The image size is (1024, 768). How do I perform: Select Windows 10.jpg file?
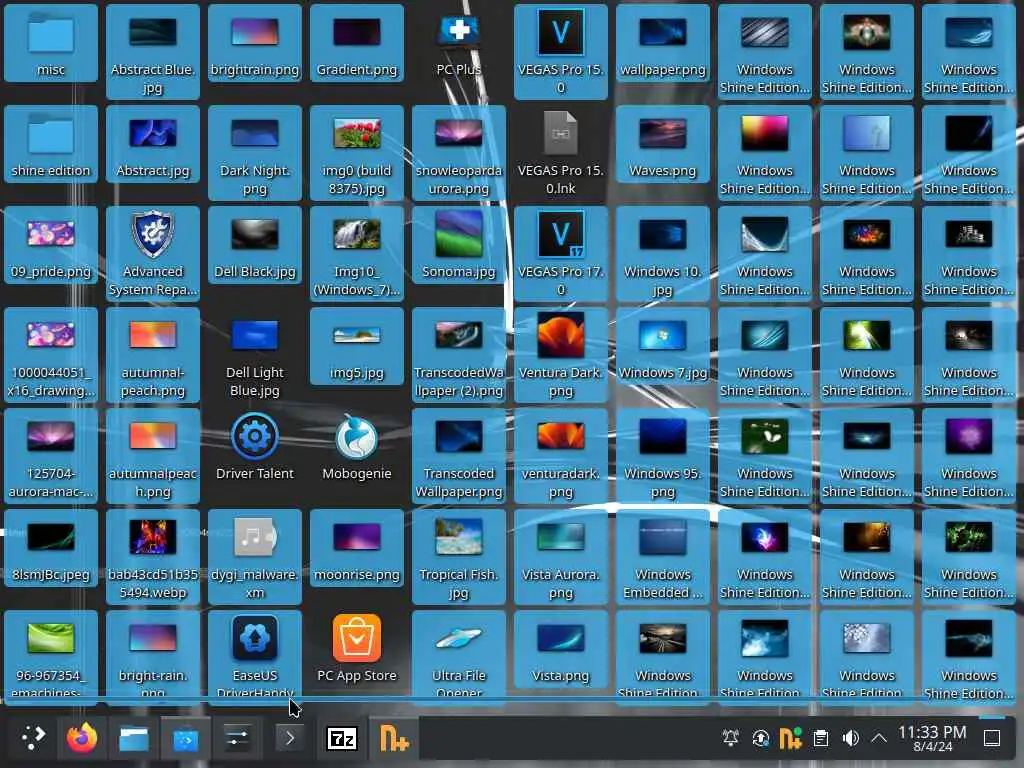coord(663,253)
